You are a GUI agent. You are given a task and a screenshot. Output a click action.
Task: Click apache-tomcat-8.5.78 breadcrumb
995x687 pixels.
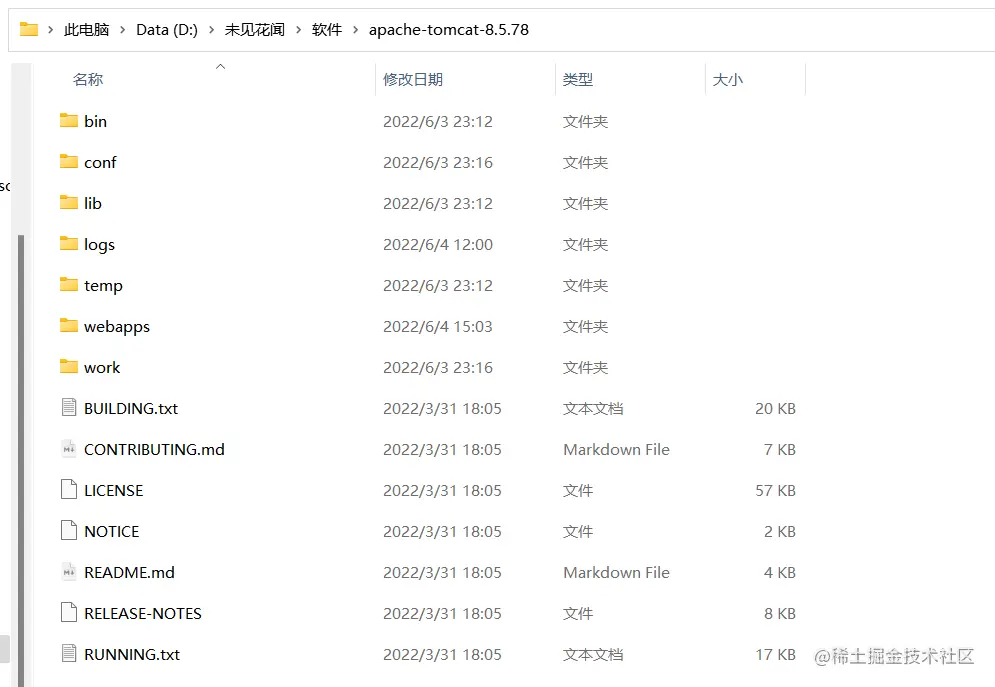[449, 30]
